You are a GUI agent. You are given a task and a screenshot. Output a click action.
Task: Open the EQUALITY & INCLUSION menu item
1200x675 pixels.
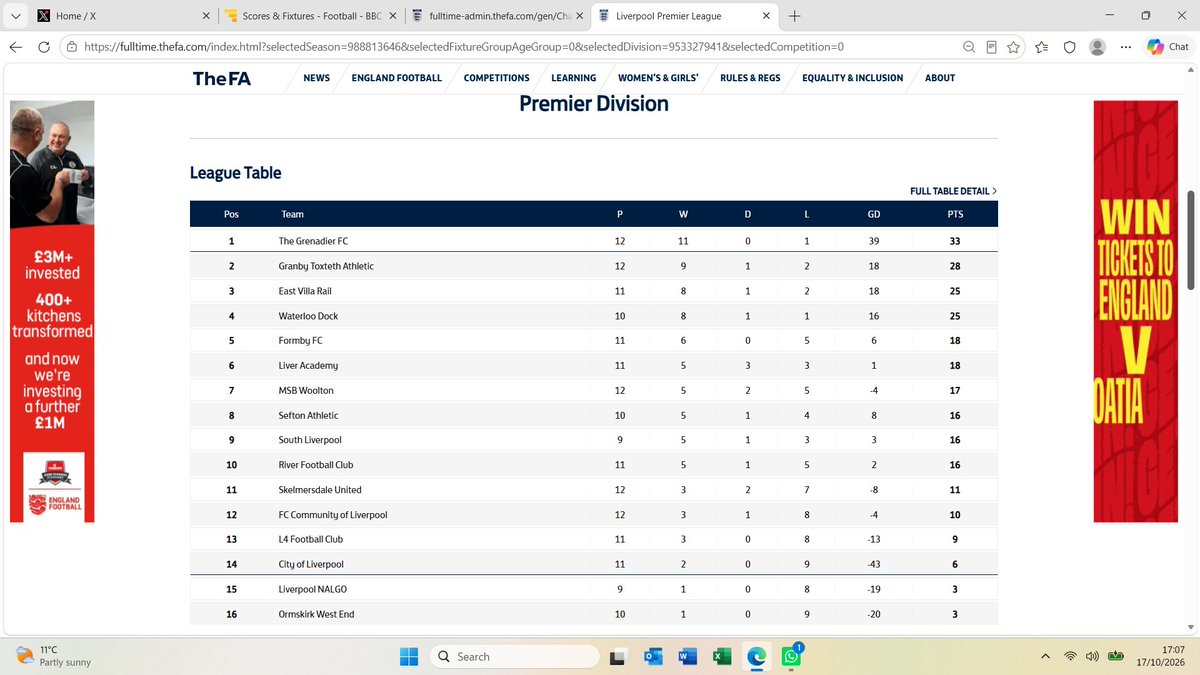click(x=853, y=78)
